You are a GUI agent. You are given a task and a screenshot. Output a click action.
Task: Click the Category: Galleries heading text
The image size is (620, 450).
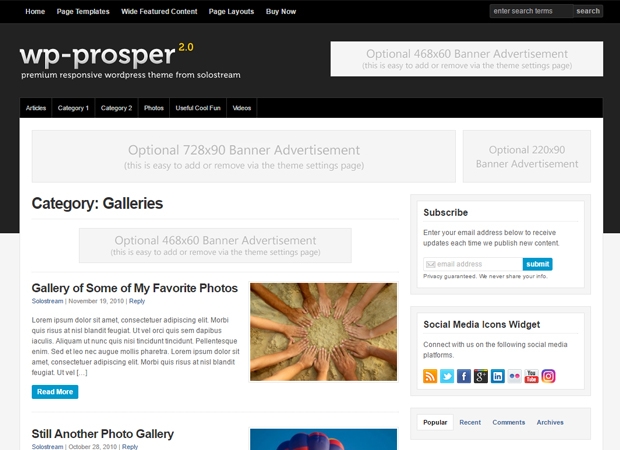97,203
